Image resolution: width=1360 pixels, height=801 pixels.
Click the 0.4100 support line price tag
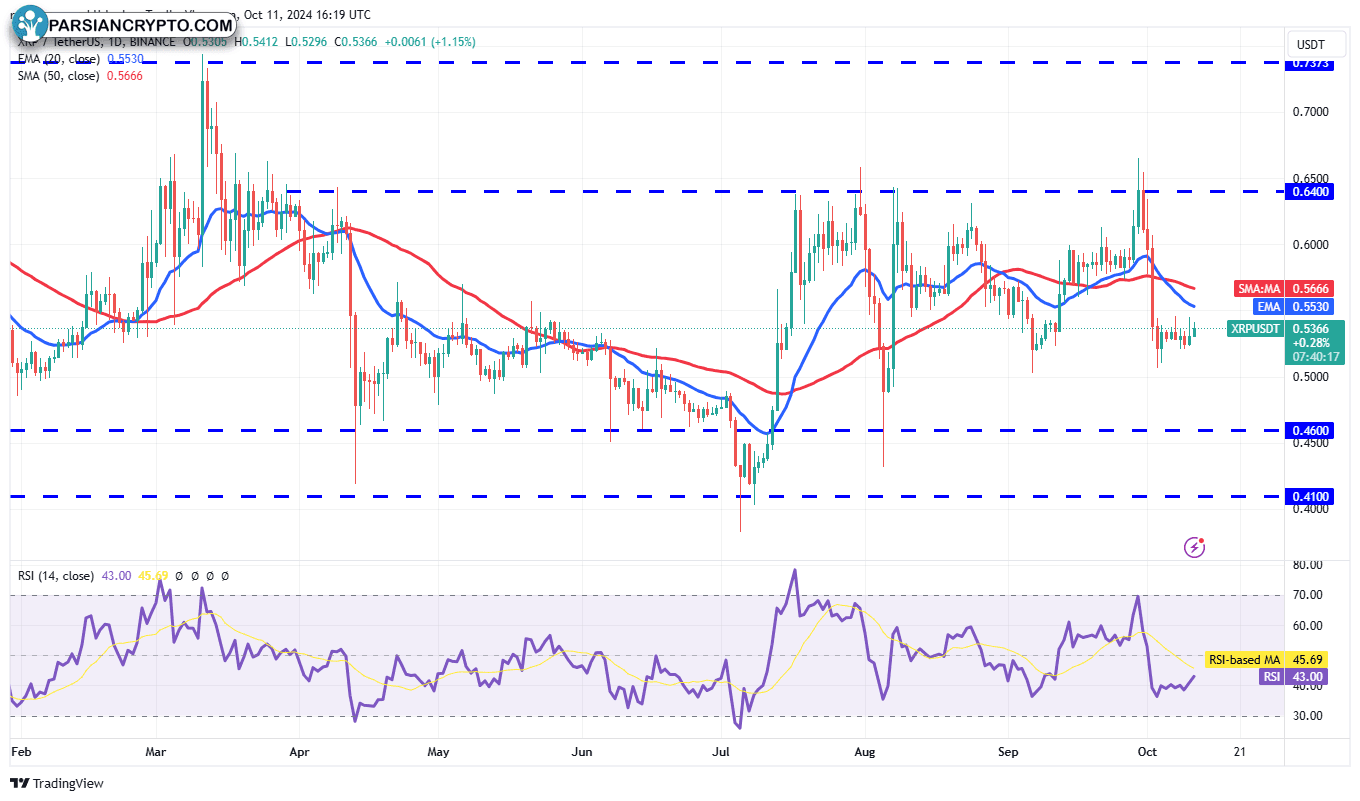[1310, 496]
